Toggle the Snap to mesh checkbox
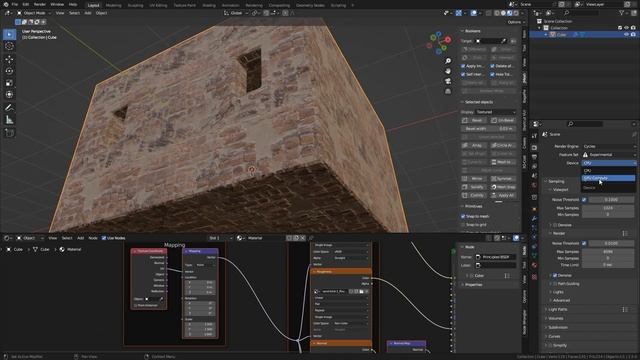This screenshot has width=640, height=360. coord(463,216)
